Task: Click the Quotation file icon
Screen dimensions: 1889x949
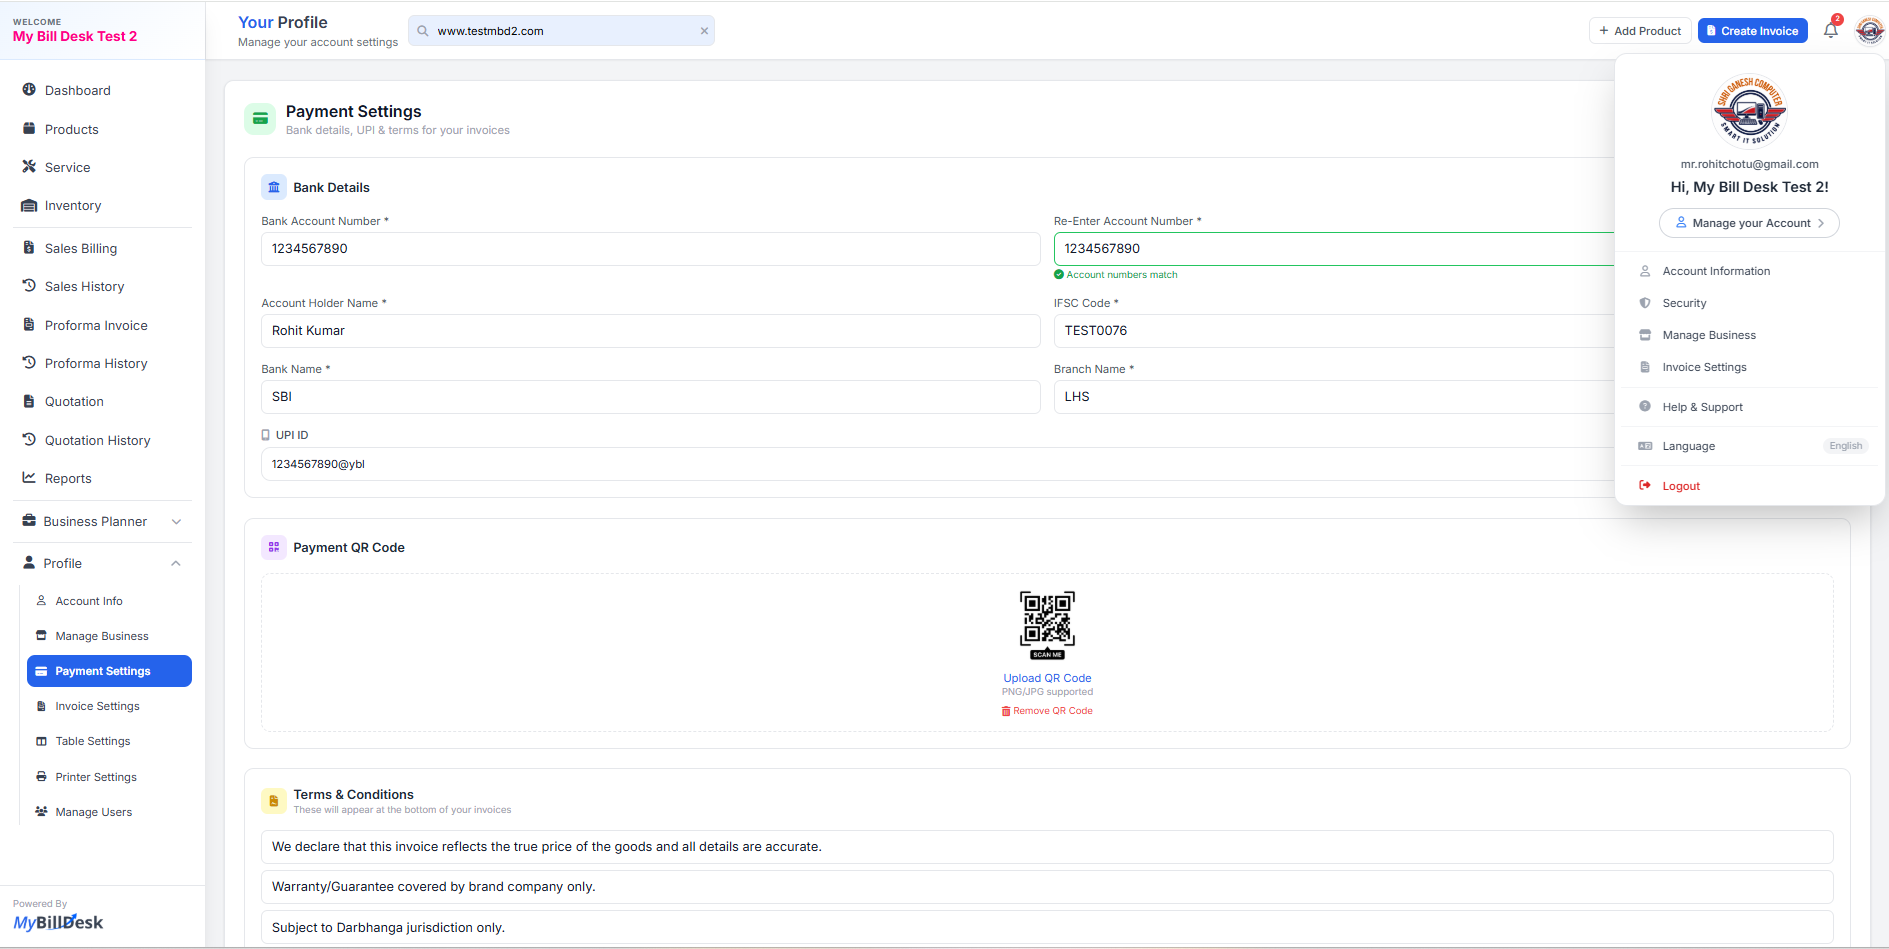Action: 29,401
